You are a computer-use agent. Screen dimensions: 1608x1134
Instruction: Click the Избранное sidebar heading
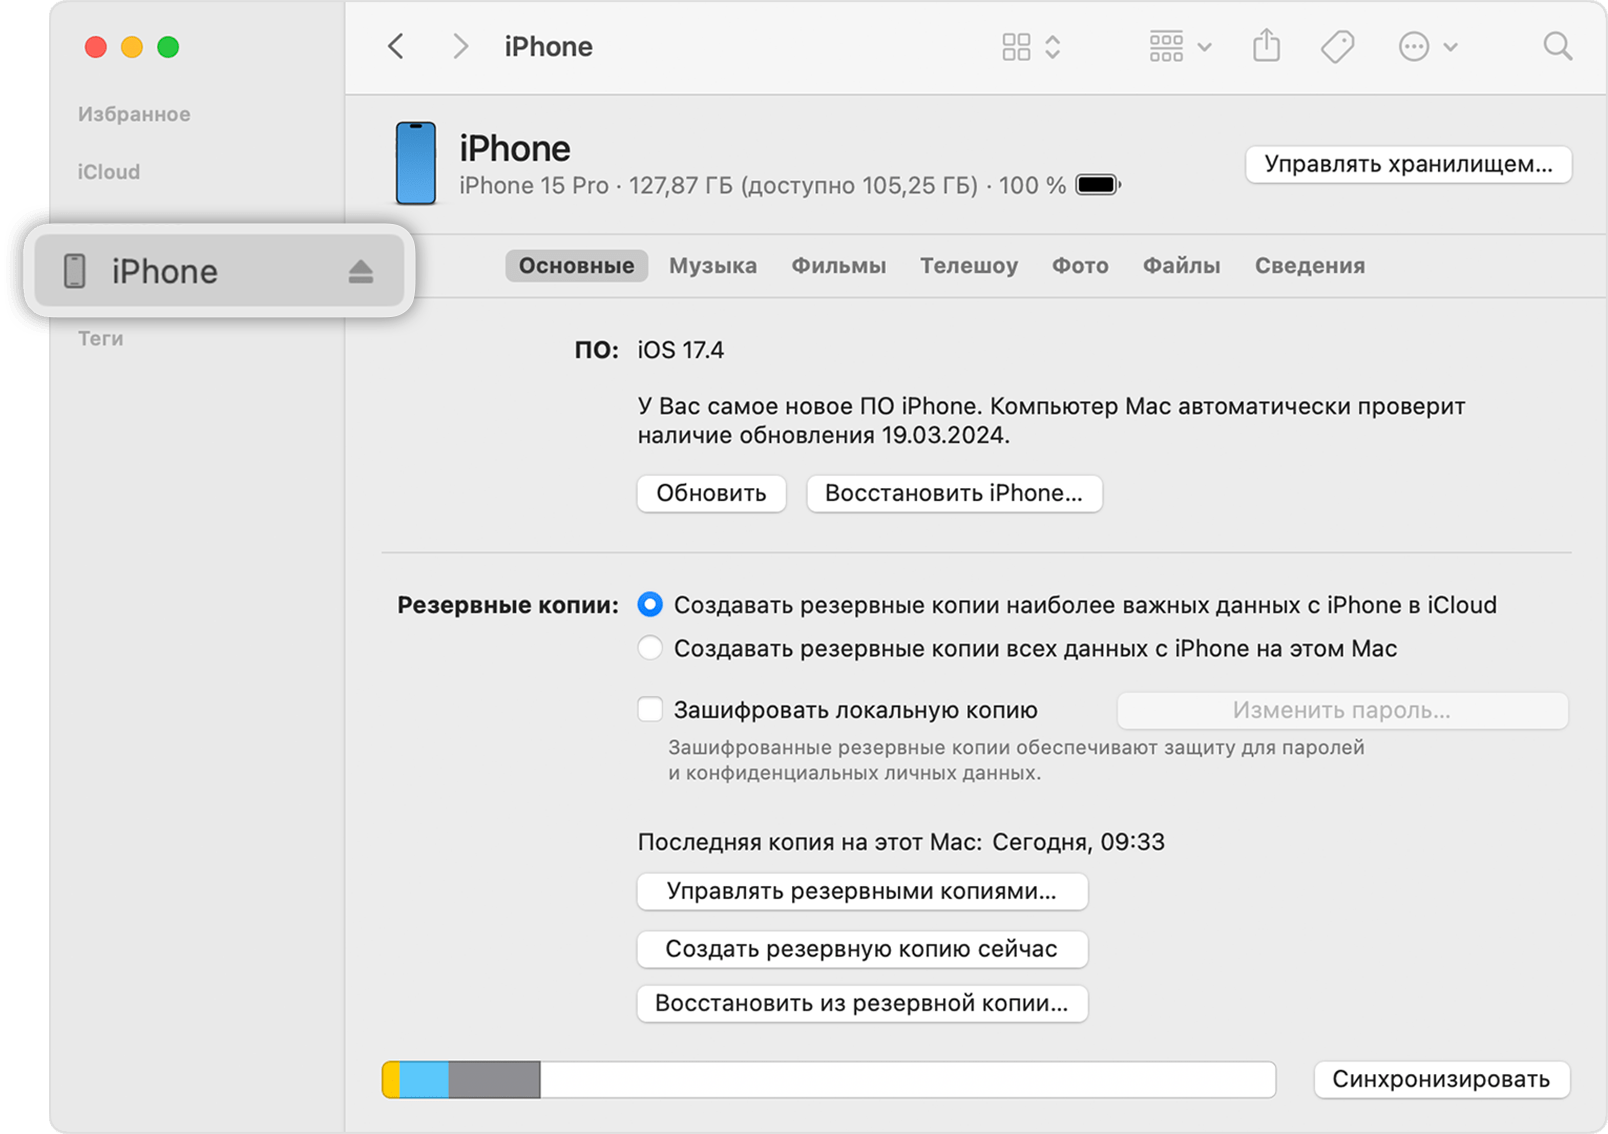point(134,114)
